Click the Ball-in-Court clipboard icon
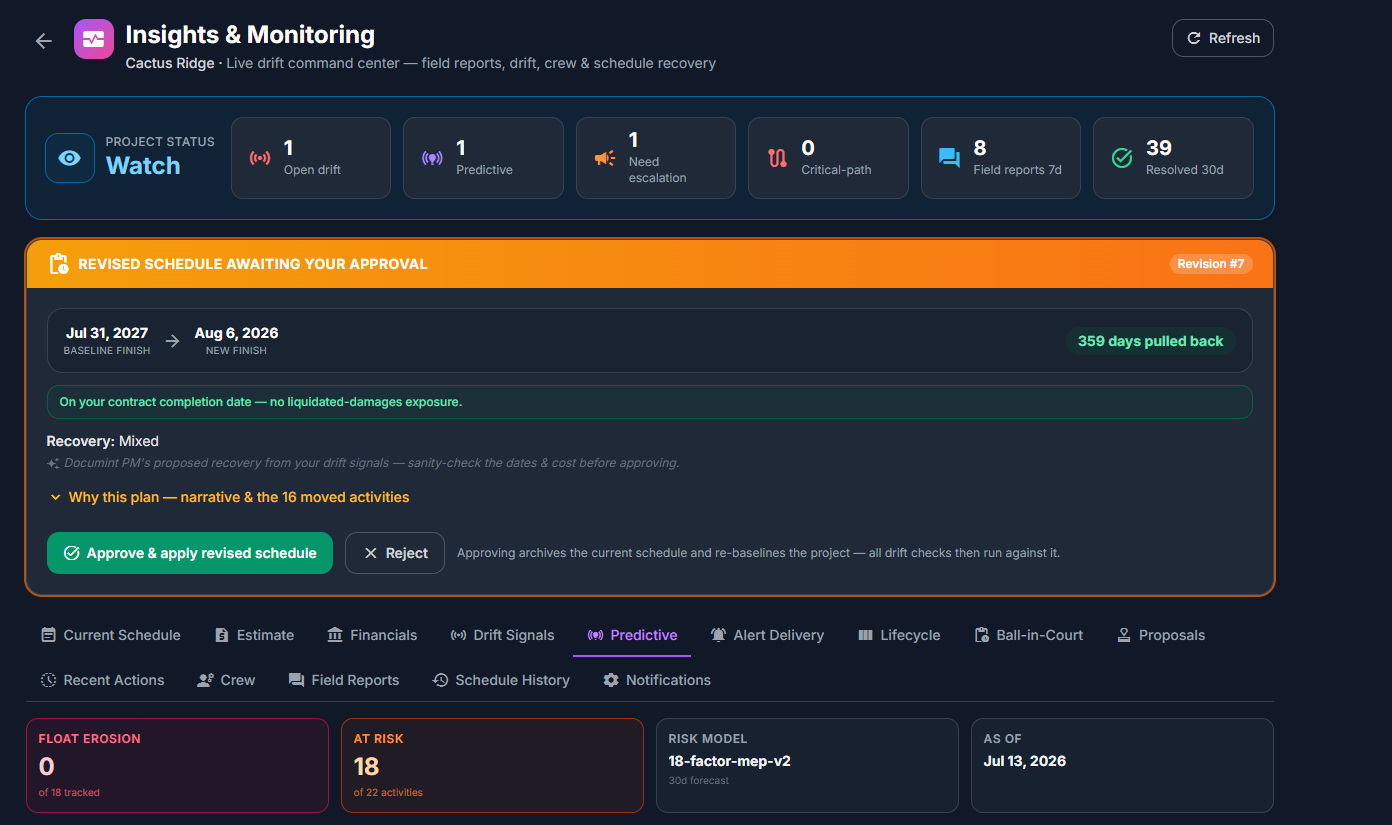This screenshot has height=825, width=1392. click(982, 635)
